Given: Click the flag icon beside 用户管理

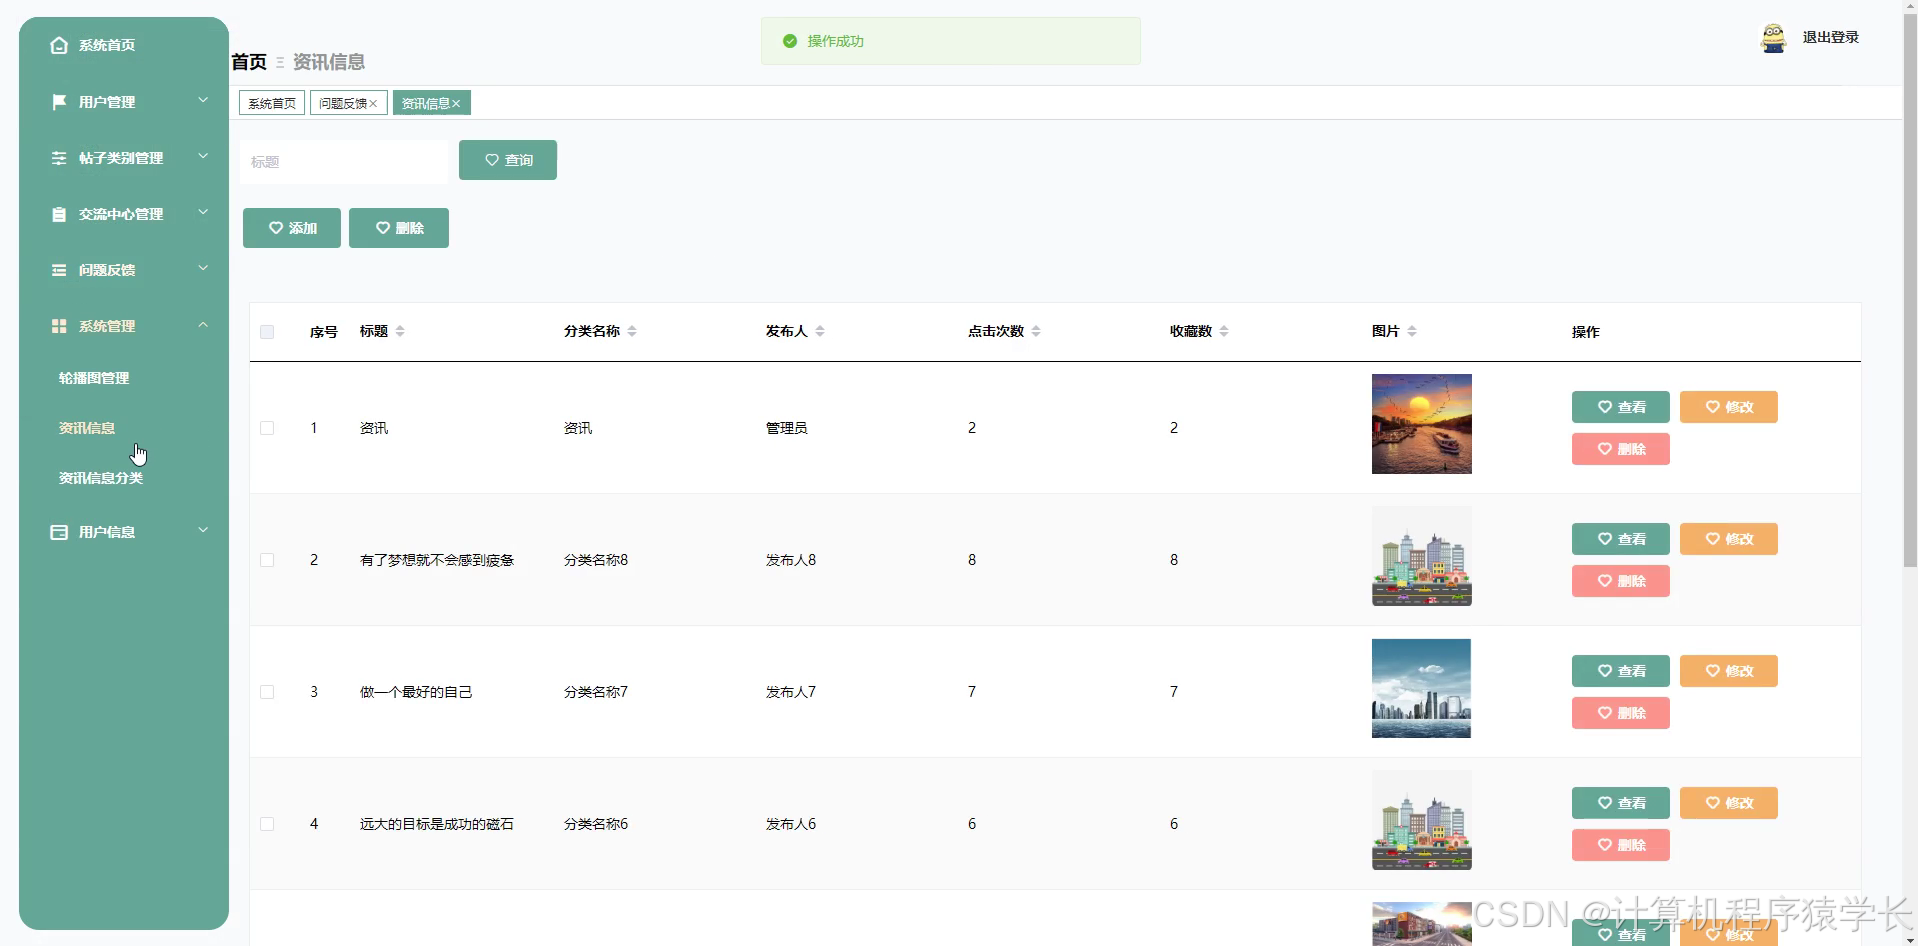Looking at the screenshot, I should click(x=59, y=102).
